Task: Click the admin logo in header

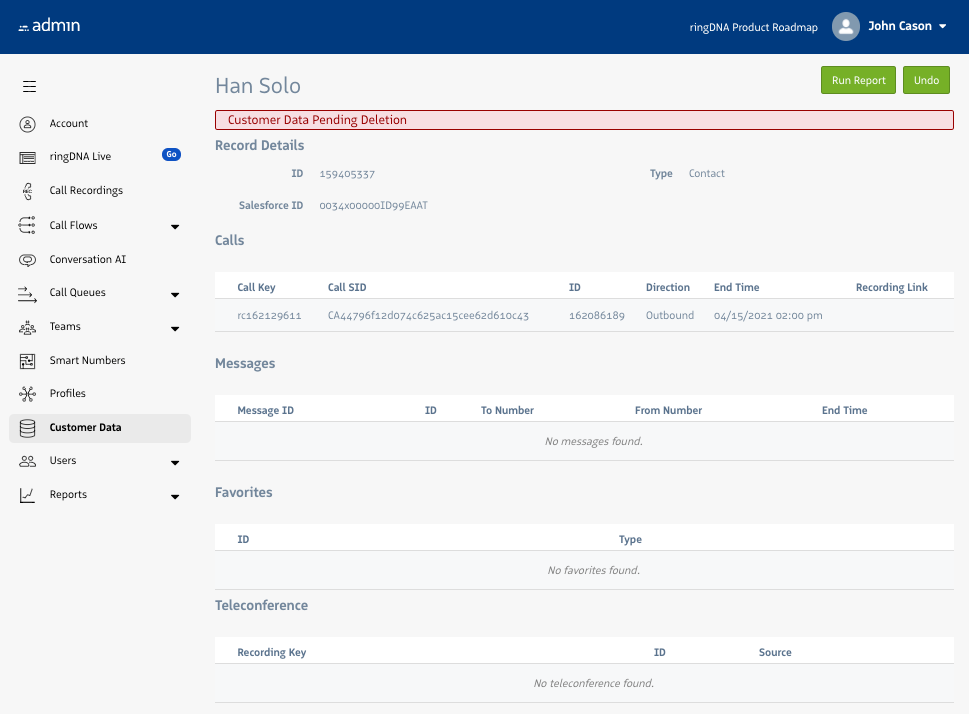Action: [49, 26]
